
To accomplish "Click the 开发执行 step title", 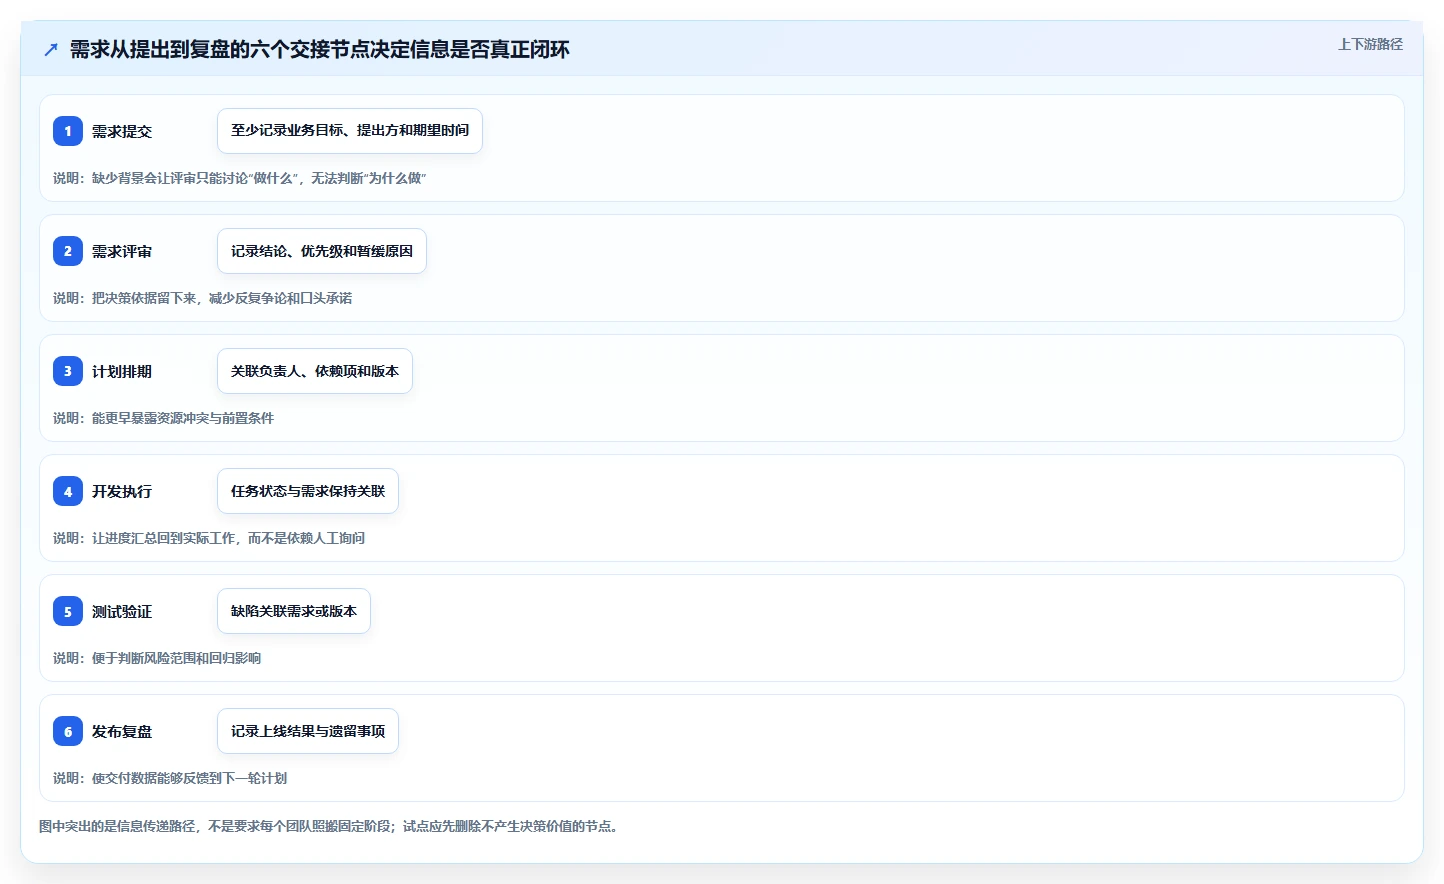I will point(122,491).
